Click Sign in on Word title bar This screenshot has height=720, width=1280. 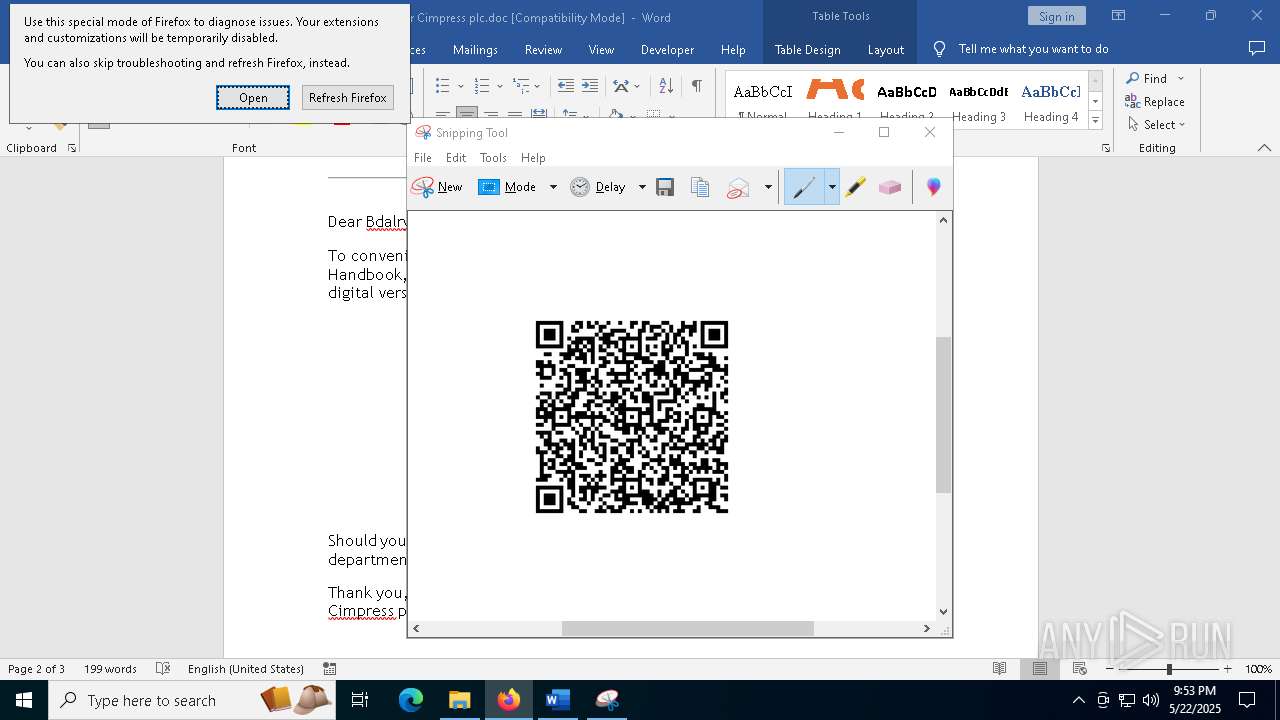(x=1056, y=16)
